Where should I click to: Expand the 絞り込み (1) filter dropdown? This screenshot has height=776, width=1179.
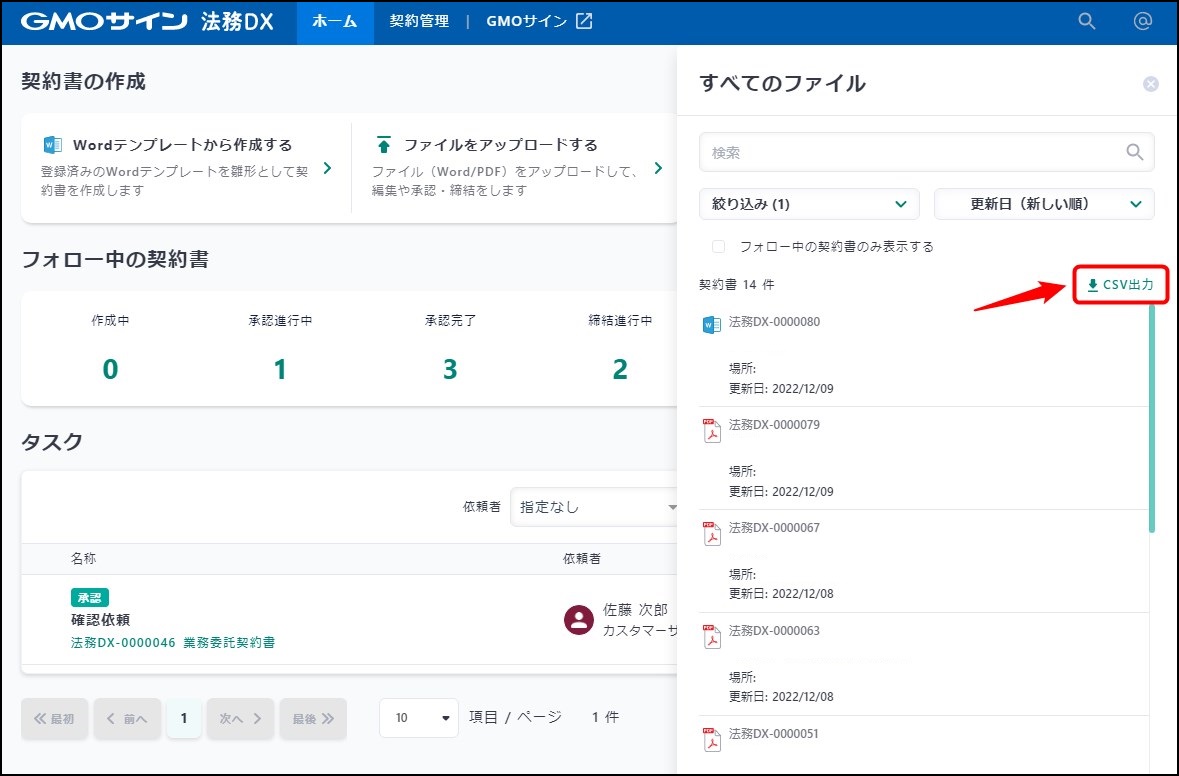pyautogui.click(x=809, y=204)
